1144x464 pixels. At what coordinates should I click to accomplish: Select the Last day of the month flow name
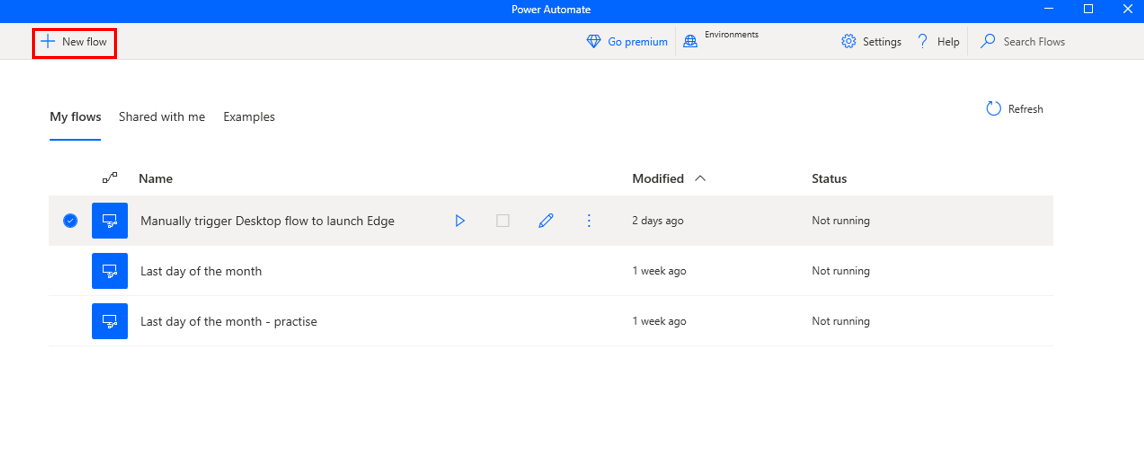(x=201, y=271)
